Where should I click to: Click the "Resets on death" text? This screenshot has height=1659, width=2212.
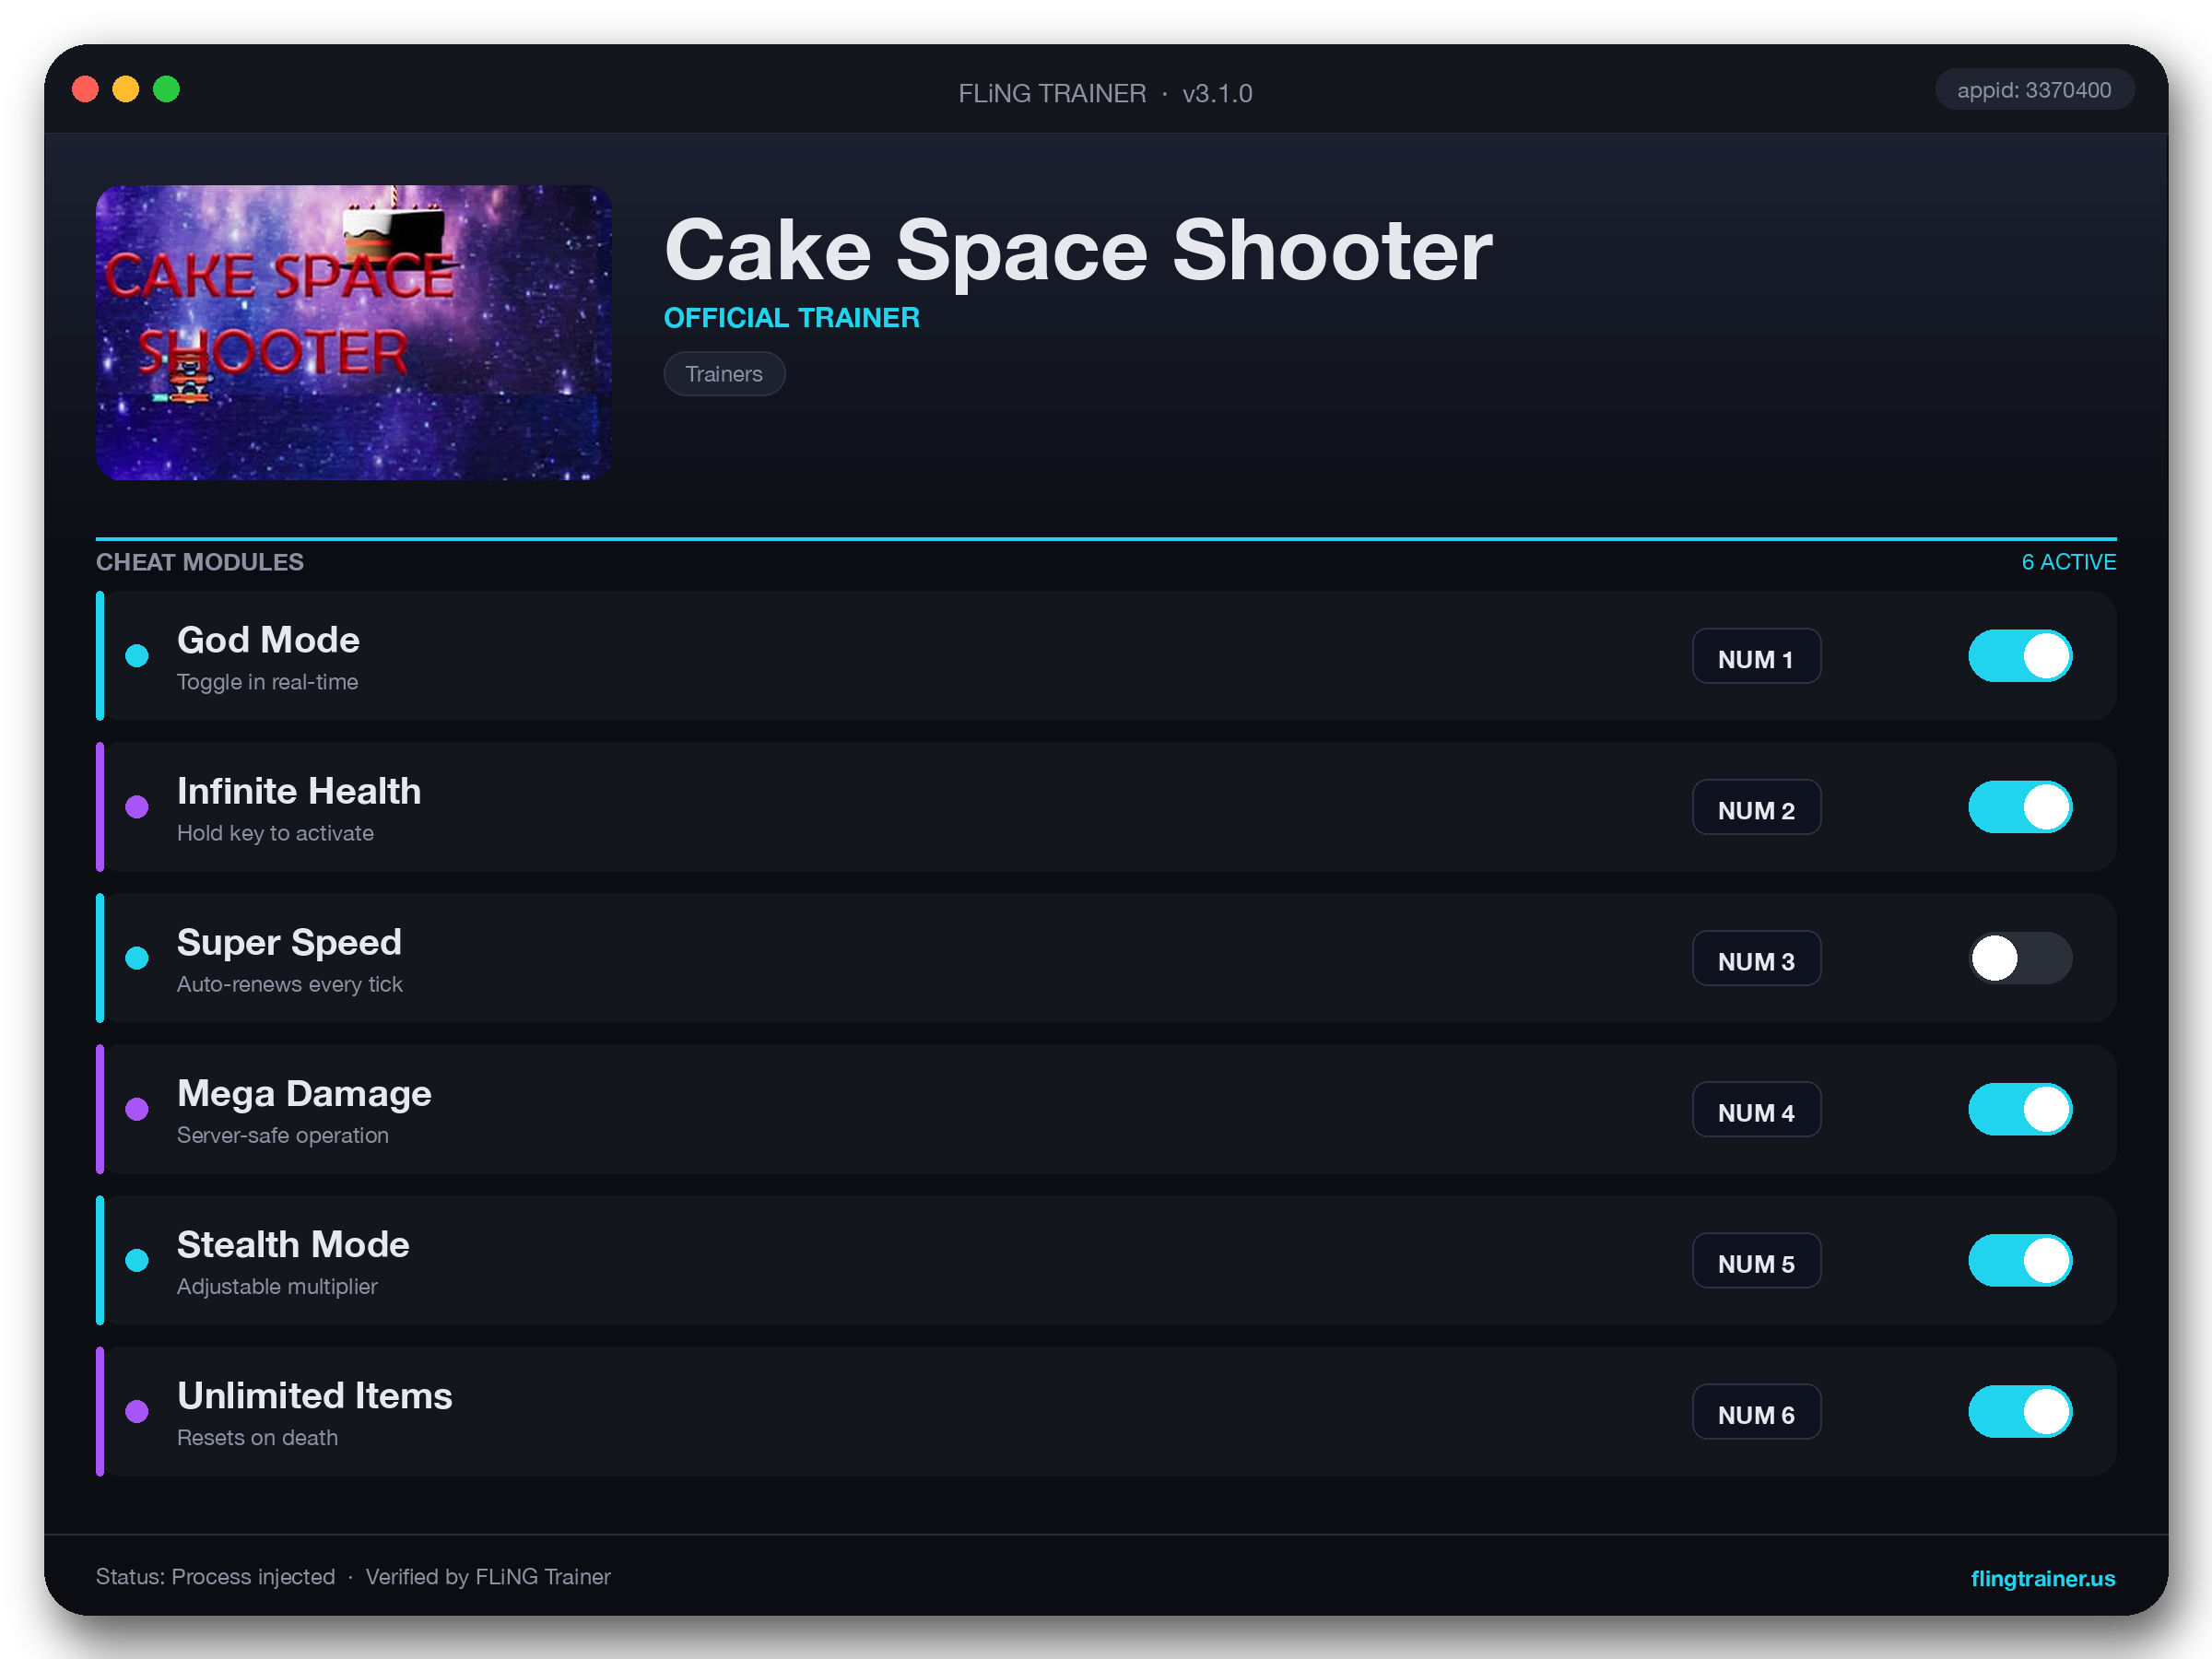[x=257, y=1437]
